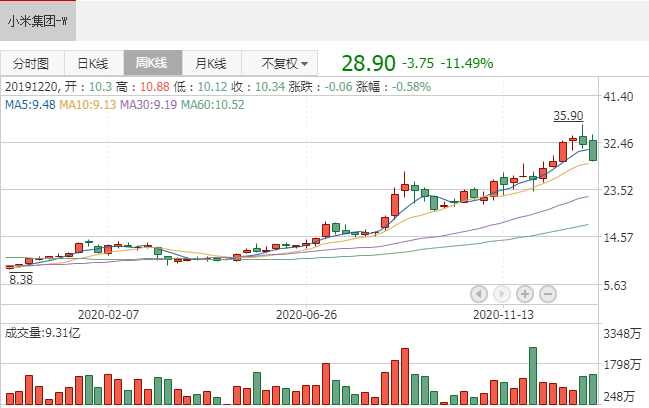Select the 周K线 tab
649x408 pixels.
(152, 62)
